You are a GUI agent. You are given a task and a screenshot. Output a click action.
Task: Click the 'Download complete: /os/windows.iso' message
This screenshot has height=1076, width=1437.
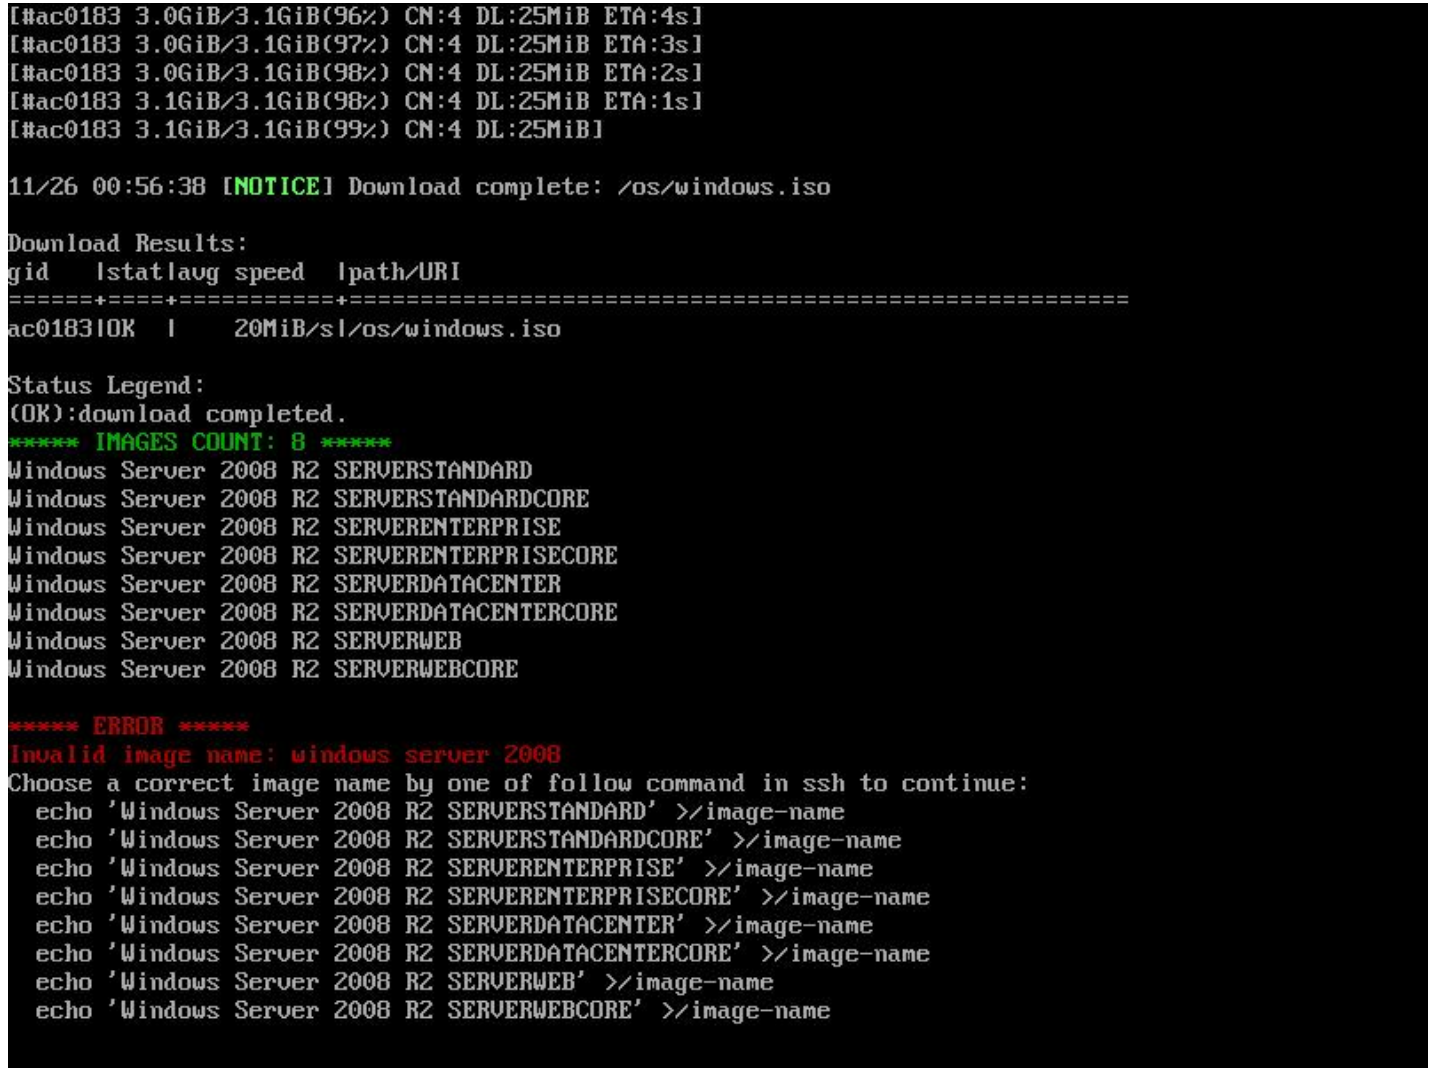(589, 187)
